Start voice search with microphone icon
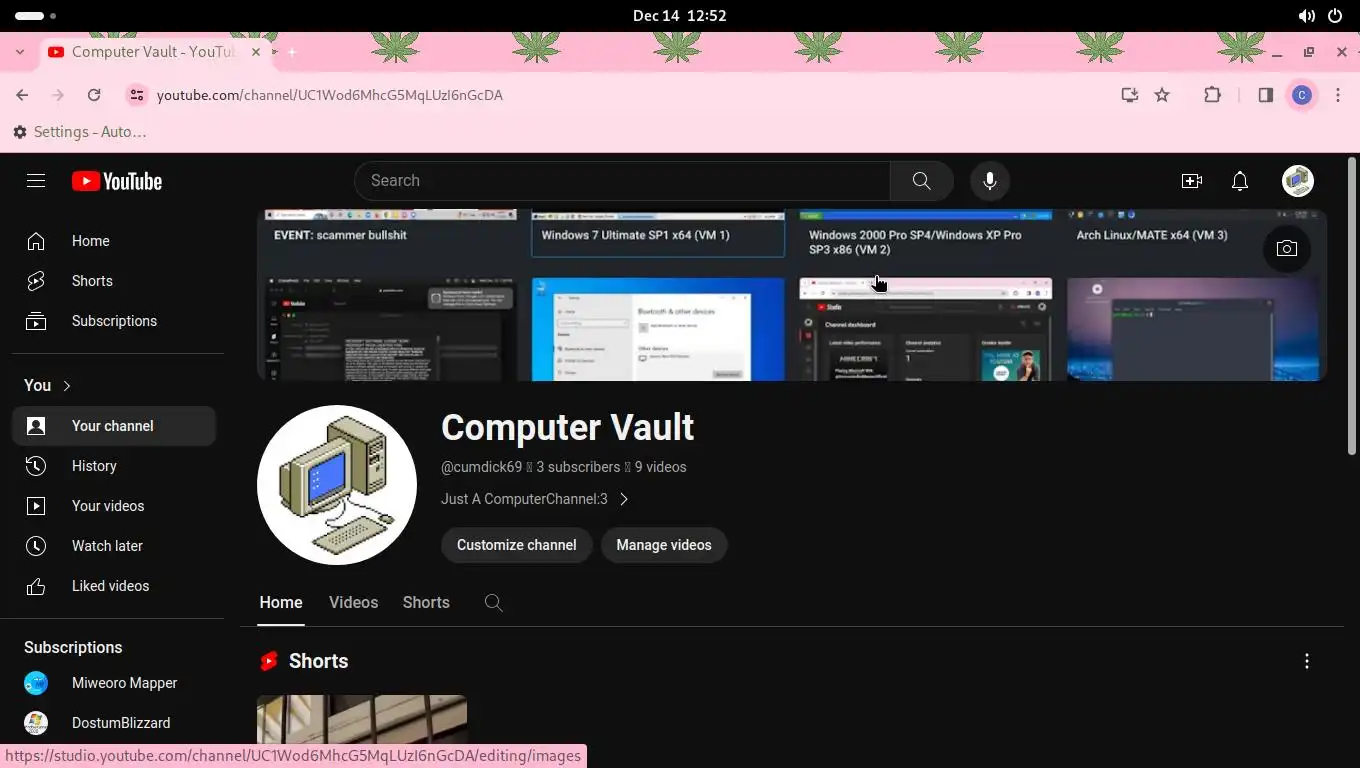Image resolution: width=1360 pixels, height=768 pixels. tap(990, 181)
